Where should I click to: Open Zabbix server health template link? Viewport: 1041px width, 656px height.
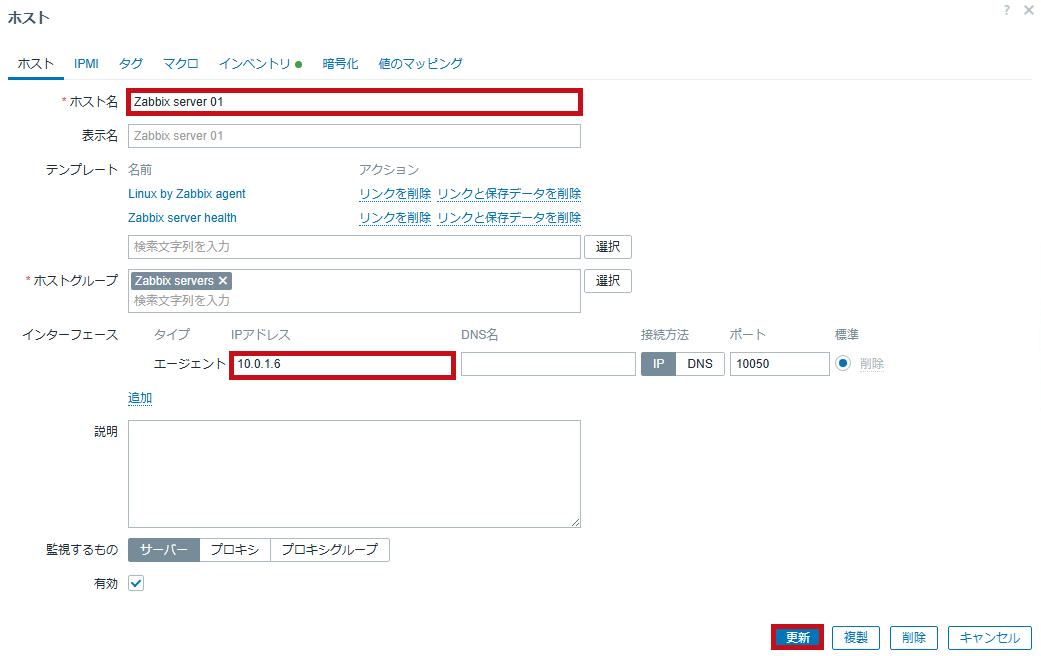click(x=182, y=218)
